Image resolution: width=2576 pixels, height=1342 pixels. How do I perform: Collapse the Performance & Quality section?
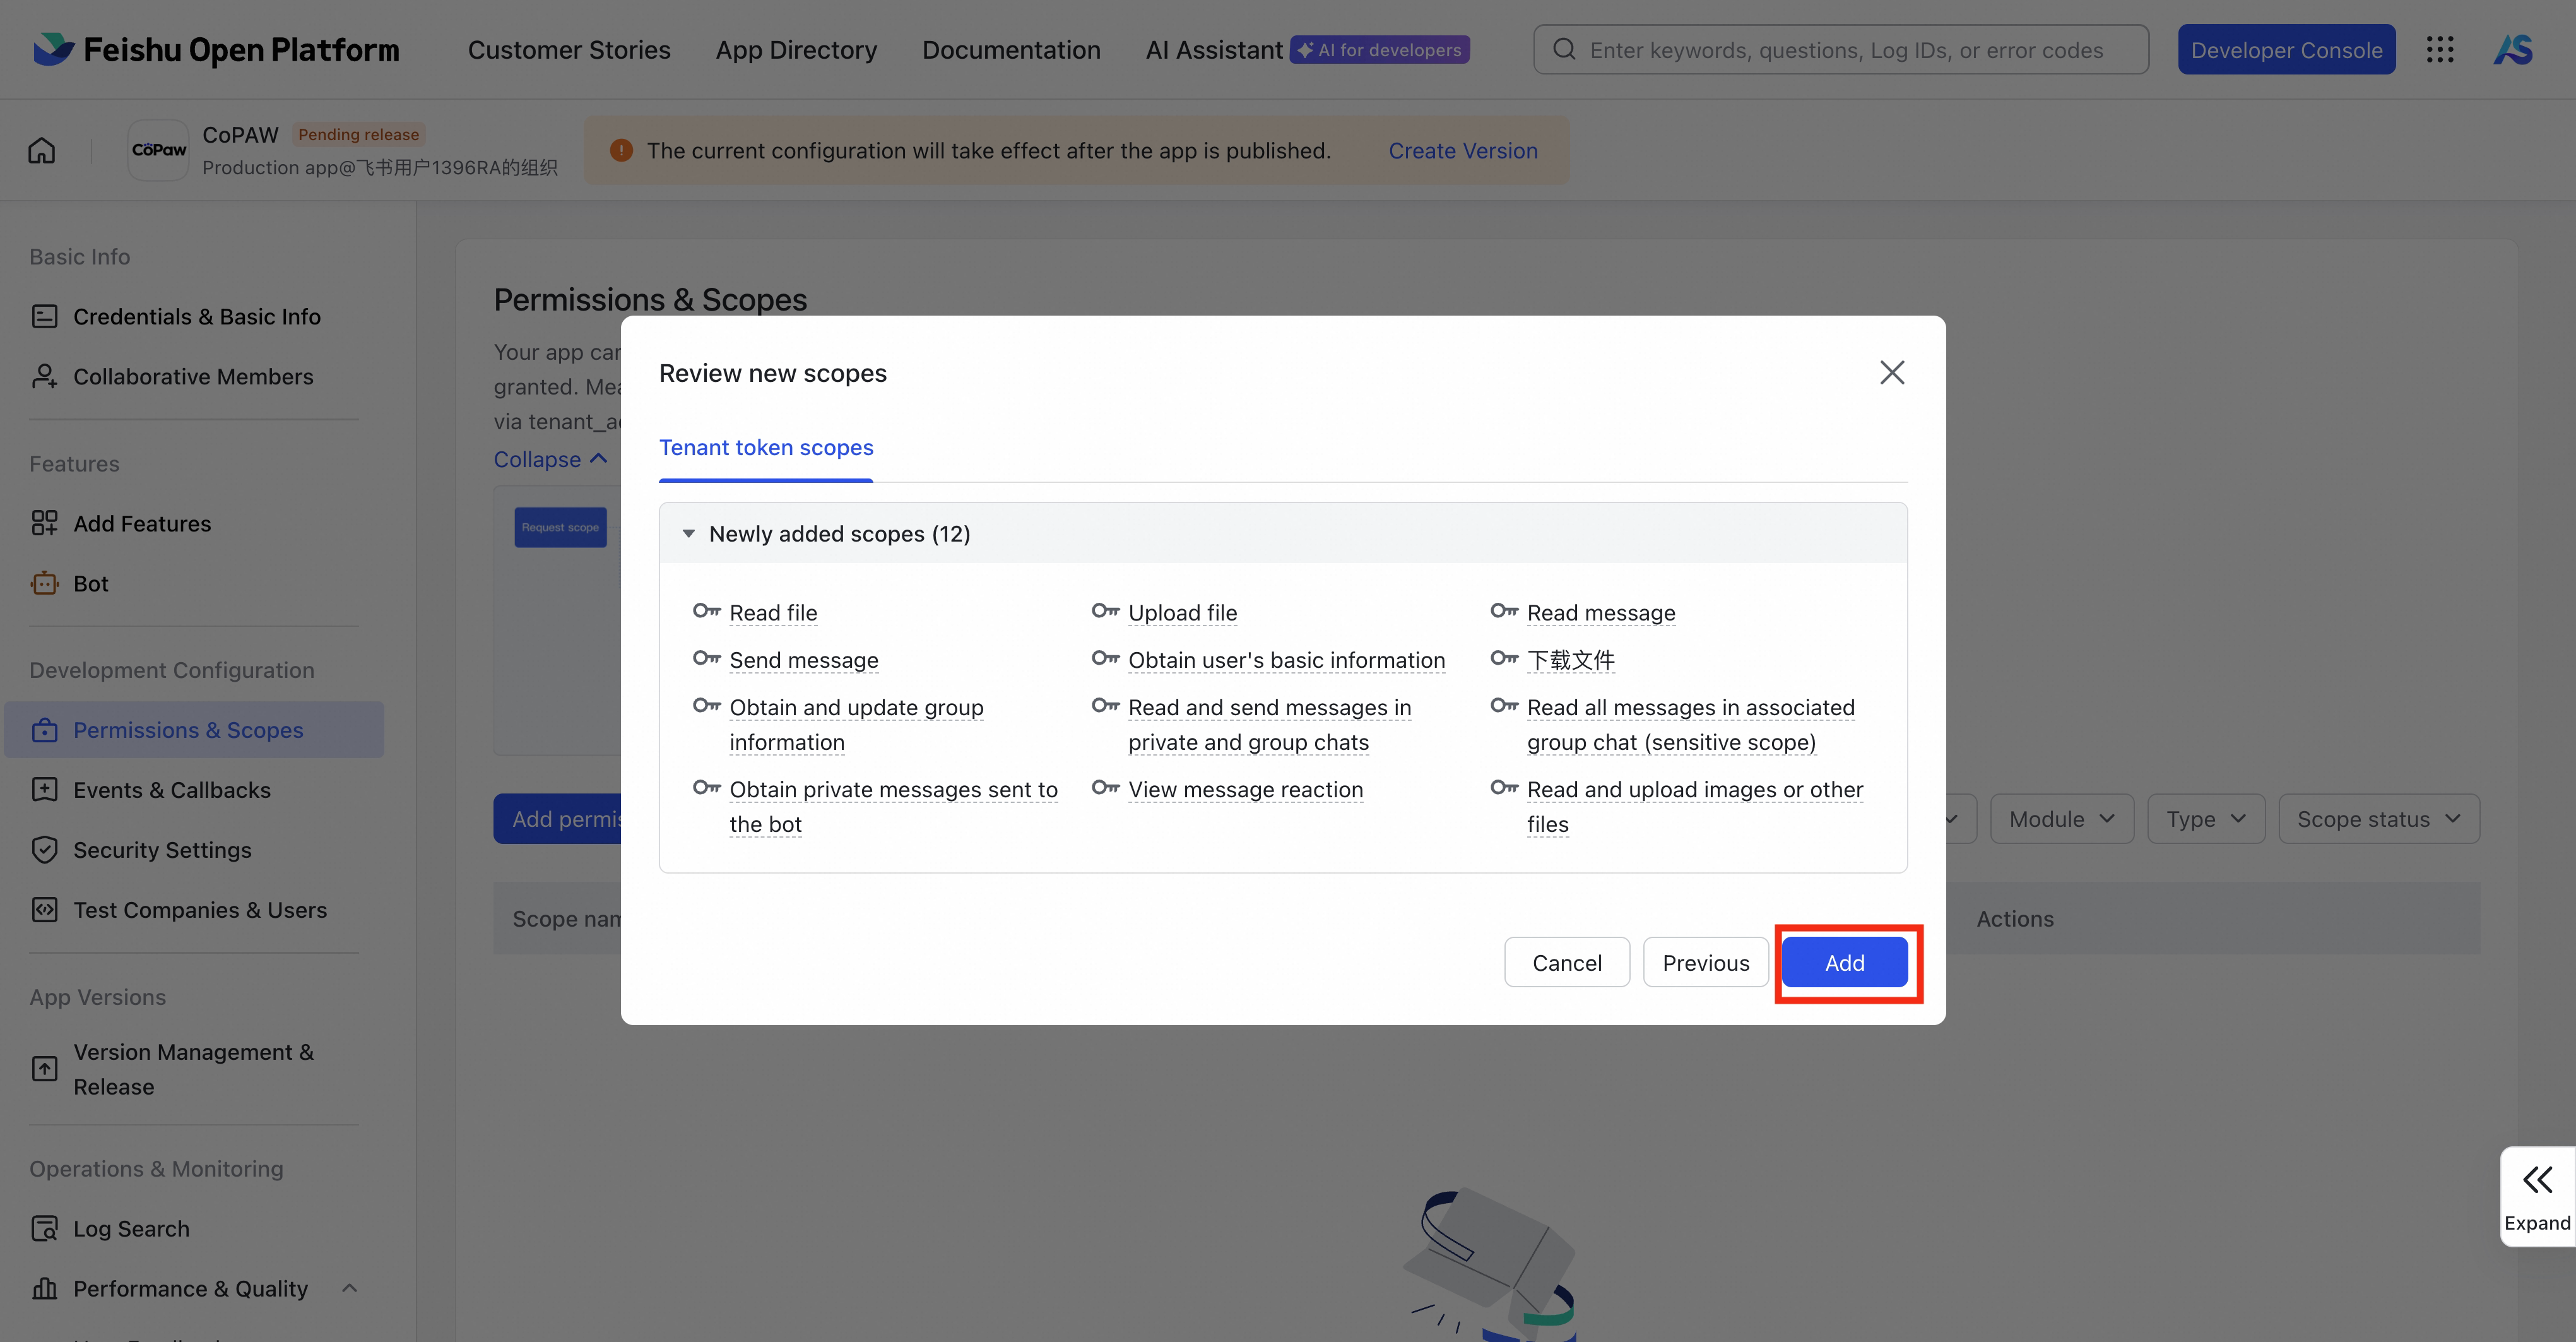tap(349, 1288)
